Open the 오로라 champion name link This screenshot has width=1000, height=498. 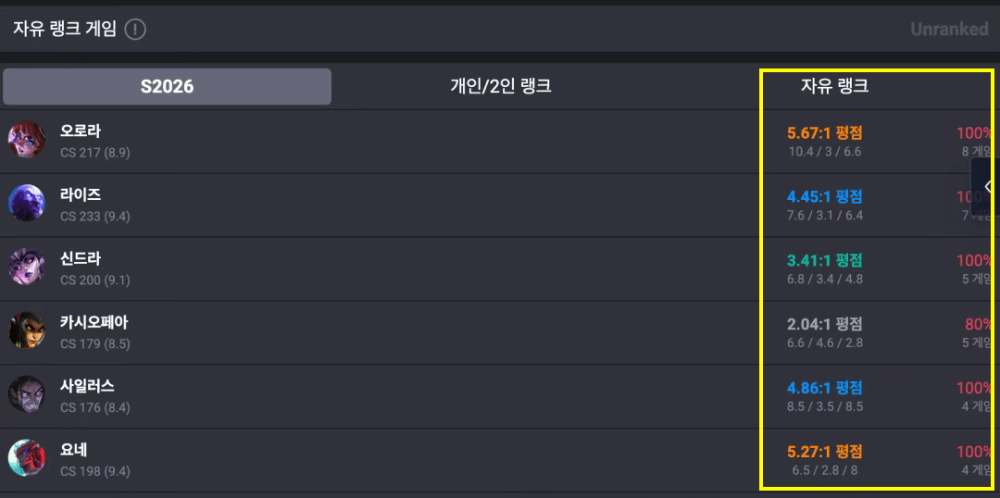point(80,131)
